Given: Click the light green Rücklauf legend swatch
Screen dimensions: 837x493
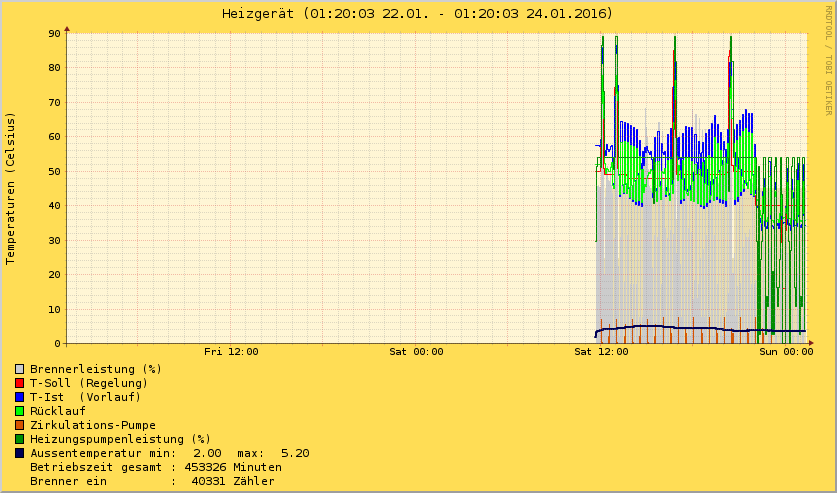Looking at the screenshot, I should [20, 411].
